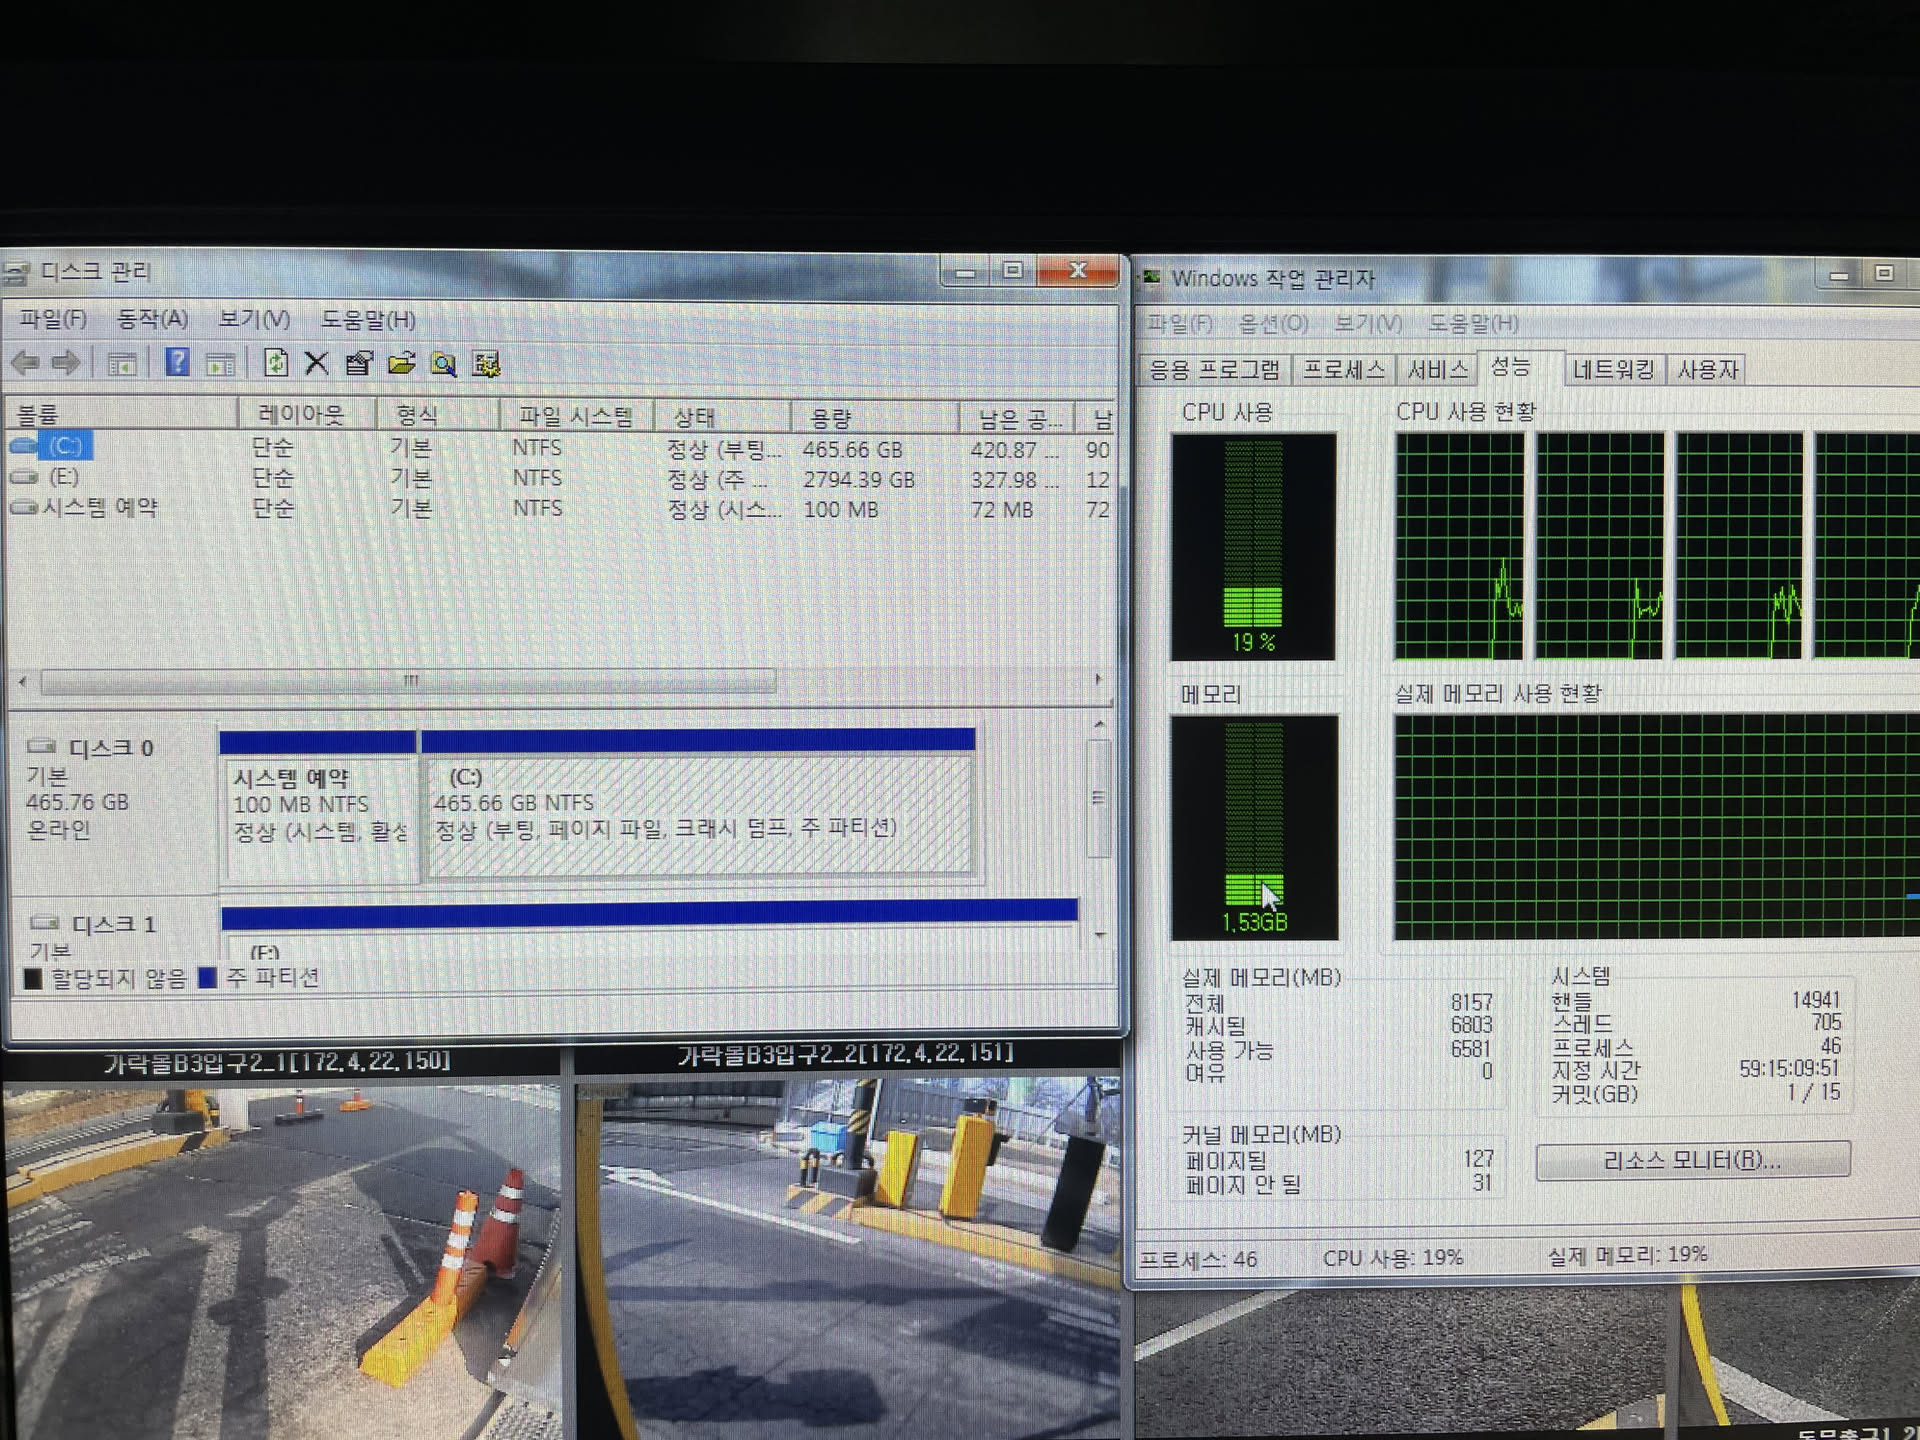Image resolution: width=1920 pixels, height=1440 pixels.
Task: Click the magnifier search folder icon
Action: 443,365
